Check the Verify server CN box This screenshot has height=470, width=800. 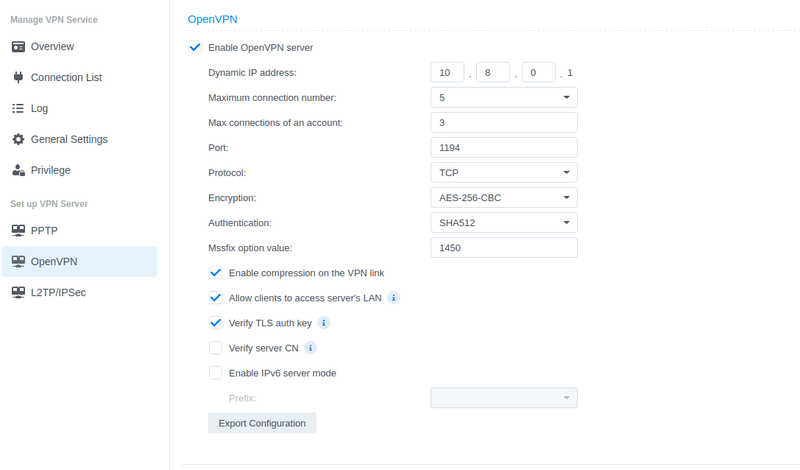[x=215, y=348]
